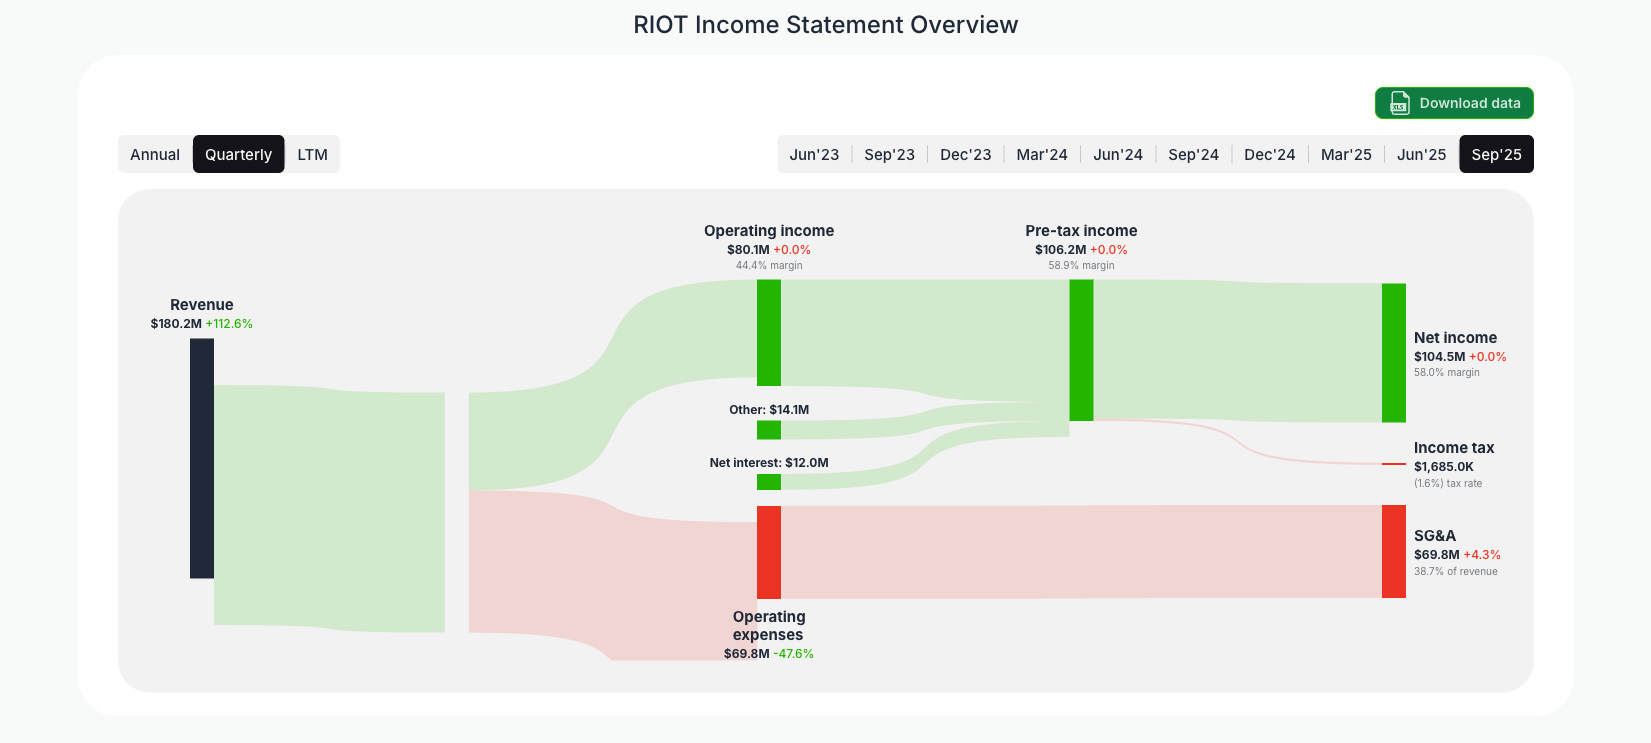1651x743 pixels.
Task: Select the Jun'24 quarter
Action: click(x=1117, y=154)
